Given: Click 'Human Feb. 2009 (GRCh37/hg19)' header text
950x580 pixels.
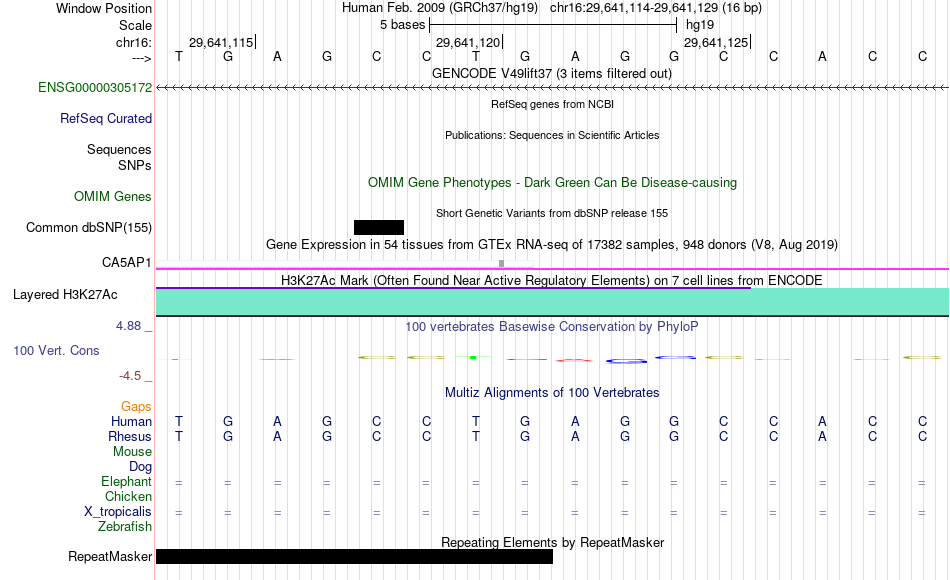Looking at the screenshot, I should point(440,8).
